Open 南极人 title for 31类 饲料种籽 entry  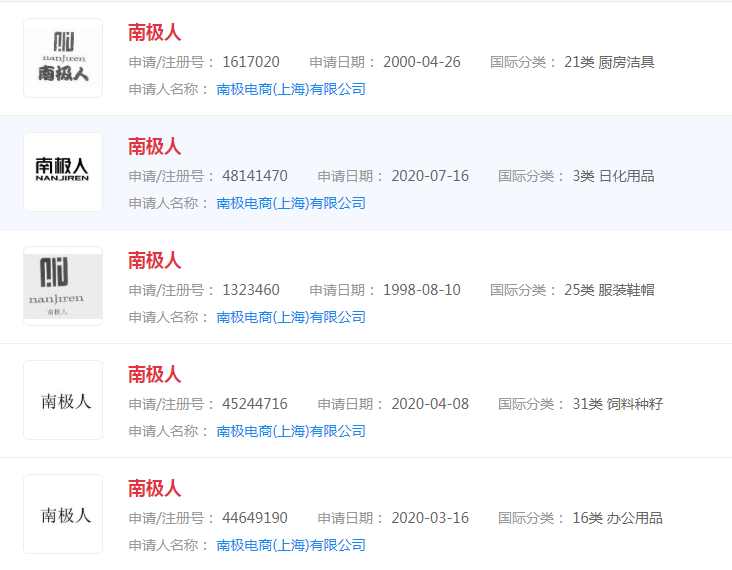pyautogui.click(x=155, y=374)
